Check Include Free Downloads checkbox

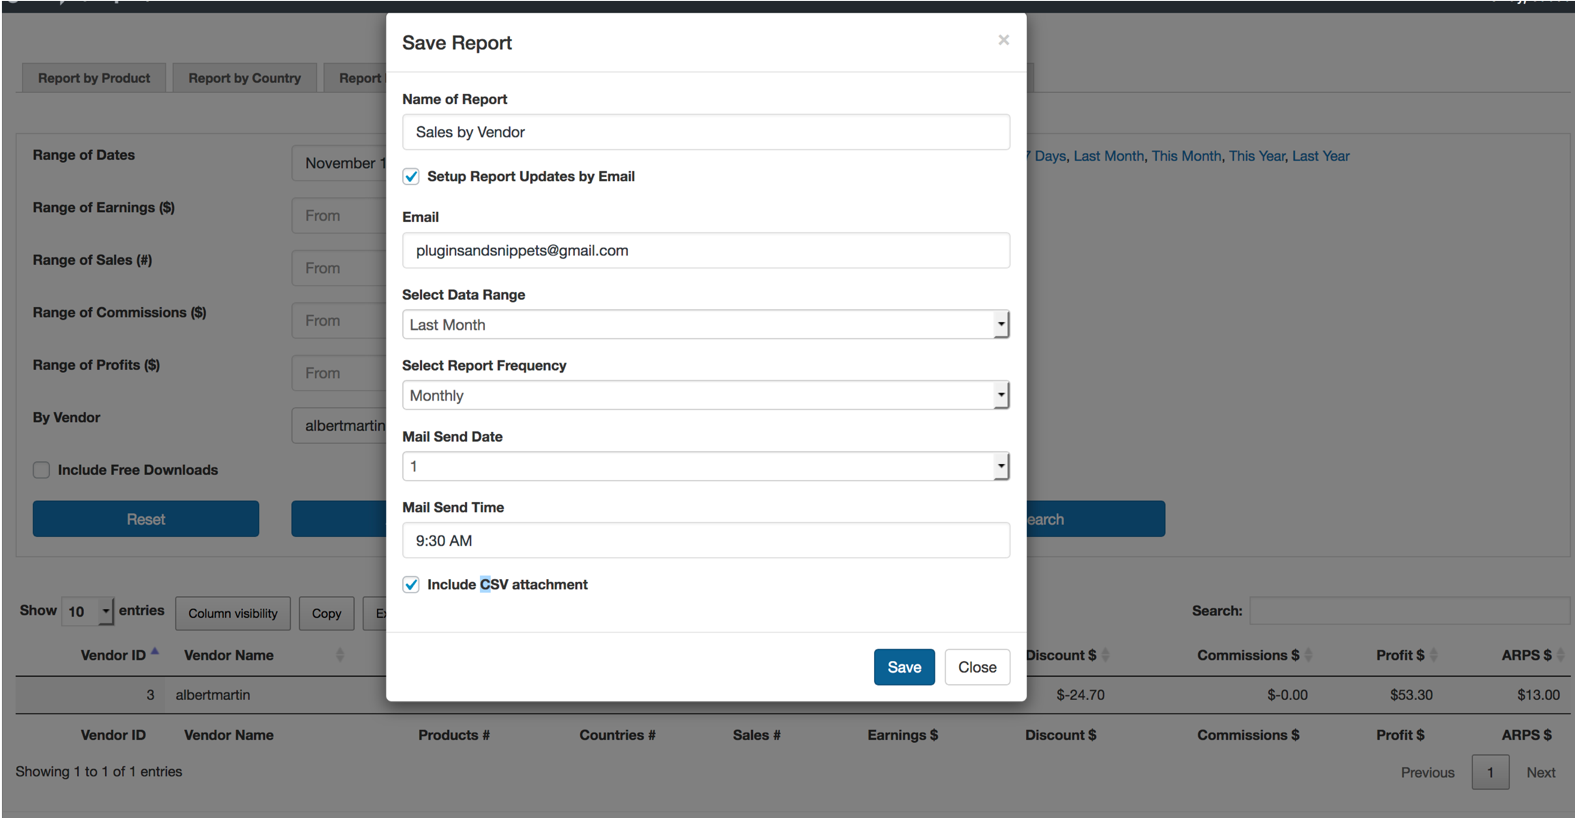pos(41,470)
